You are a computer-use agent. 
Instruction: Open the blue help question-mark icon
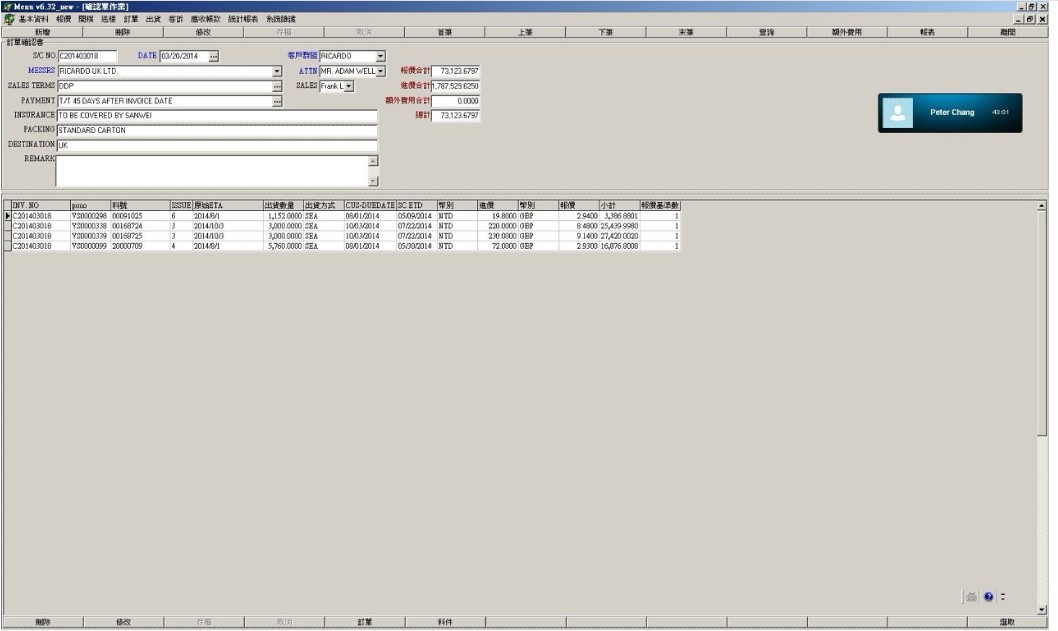pyautogui.click(x=989, y=597)
